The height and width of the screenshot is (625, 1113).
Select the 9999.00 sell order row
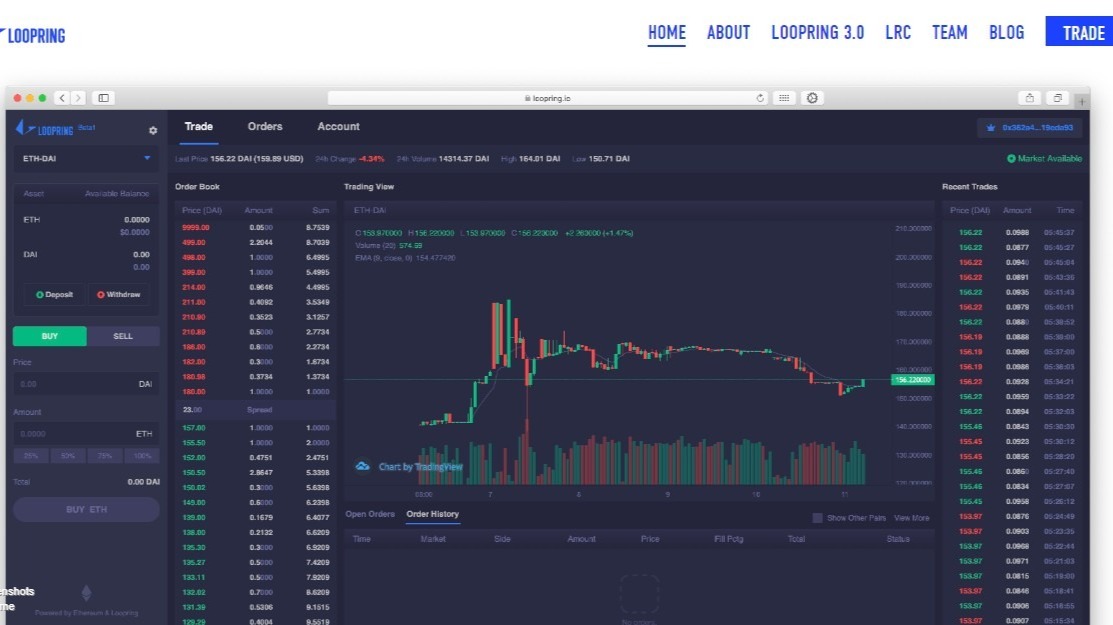256,228
